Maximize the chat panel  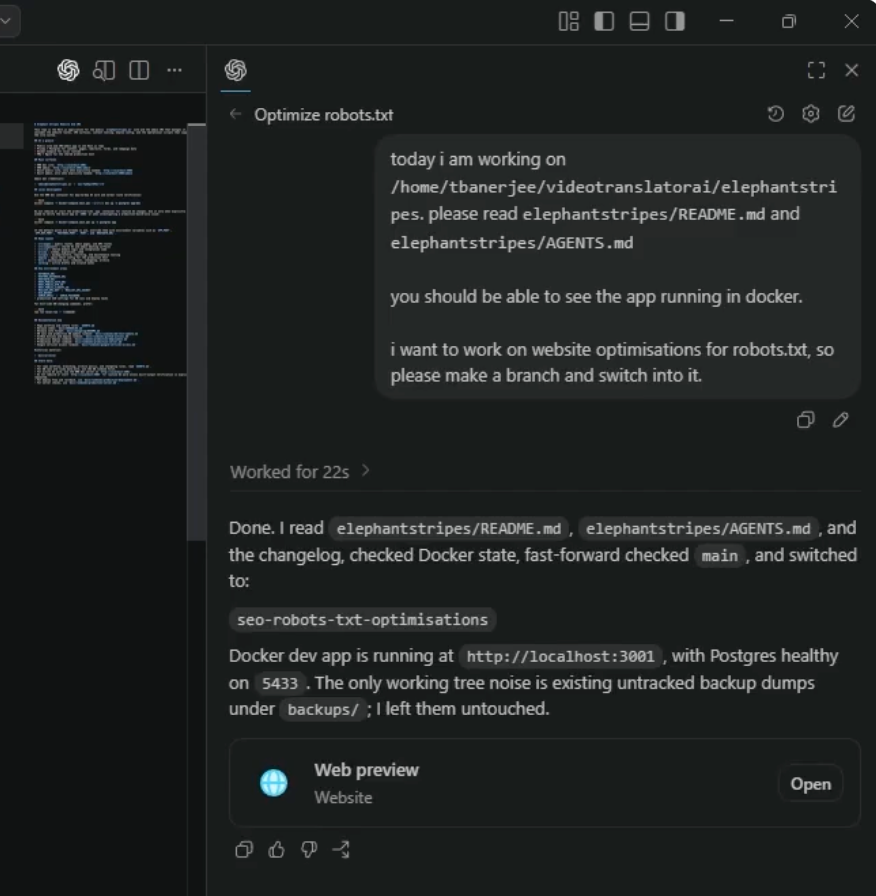pyautogui.click(x=817, y=70)
